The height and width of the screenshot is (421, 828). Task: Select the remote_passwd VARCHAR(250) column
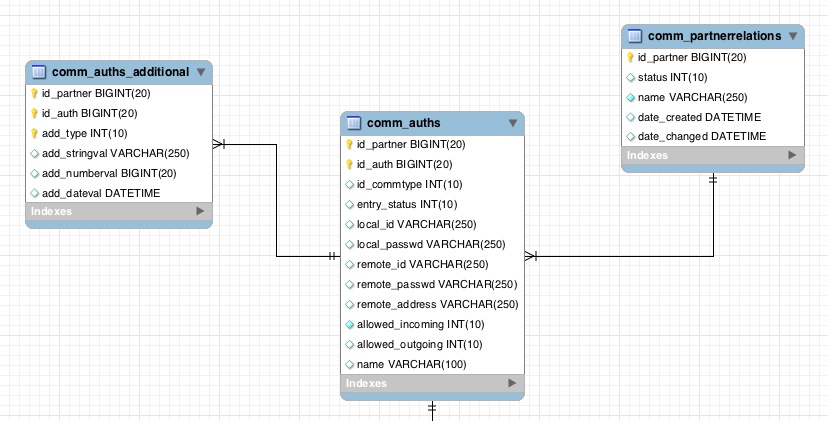pyautogui.click(x=437, y=285)
